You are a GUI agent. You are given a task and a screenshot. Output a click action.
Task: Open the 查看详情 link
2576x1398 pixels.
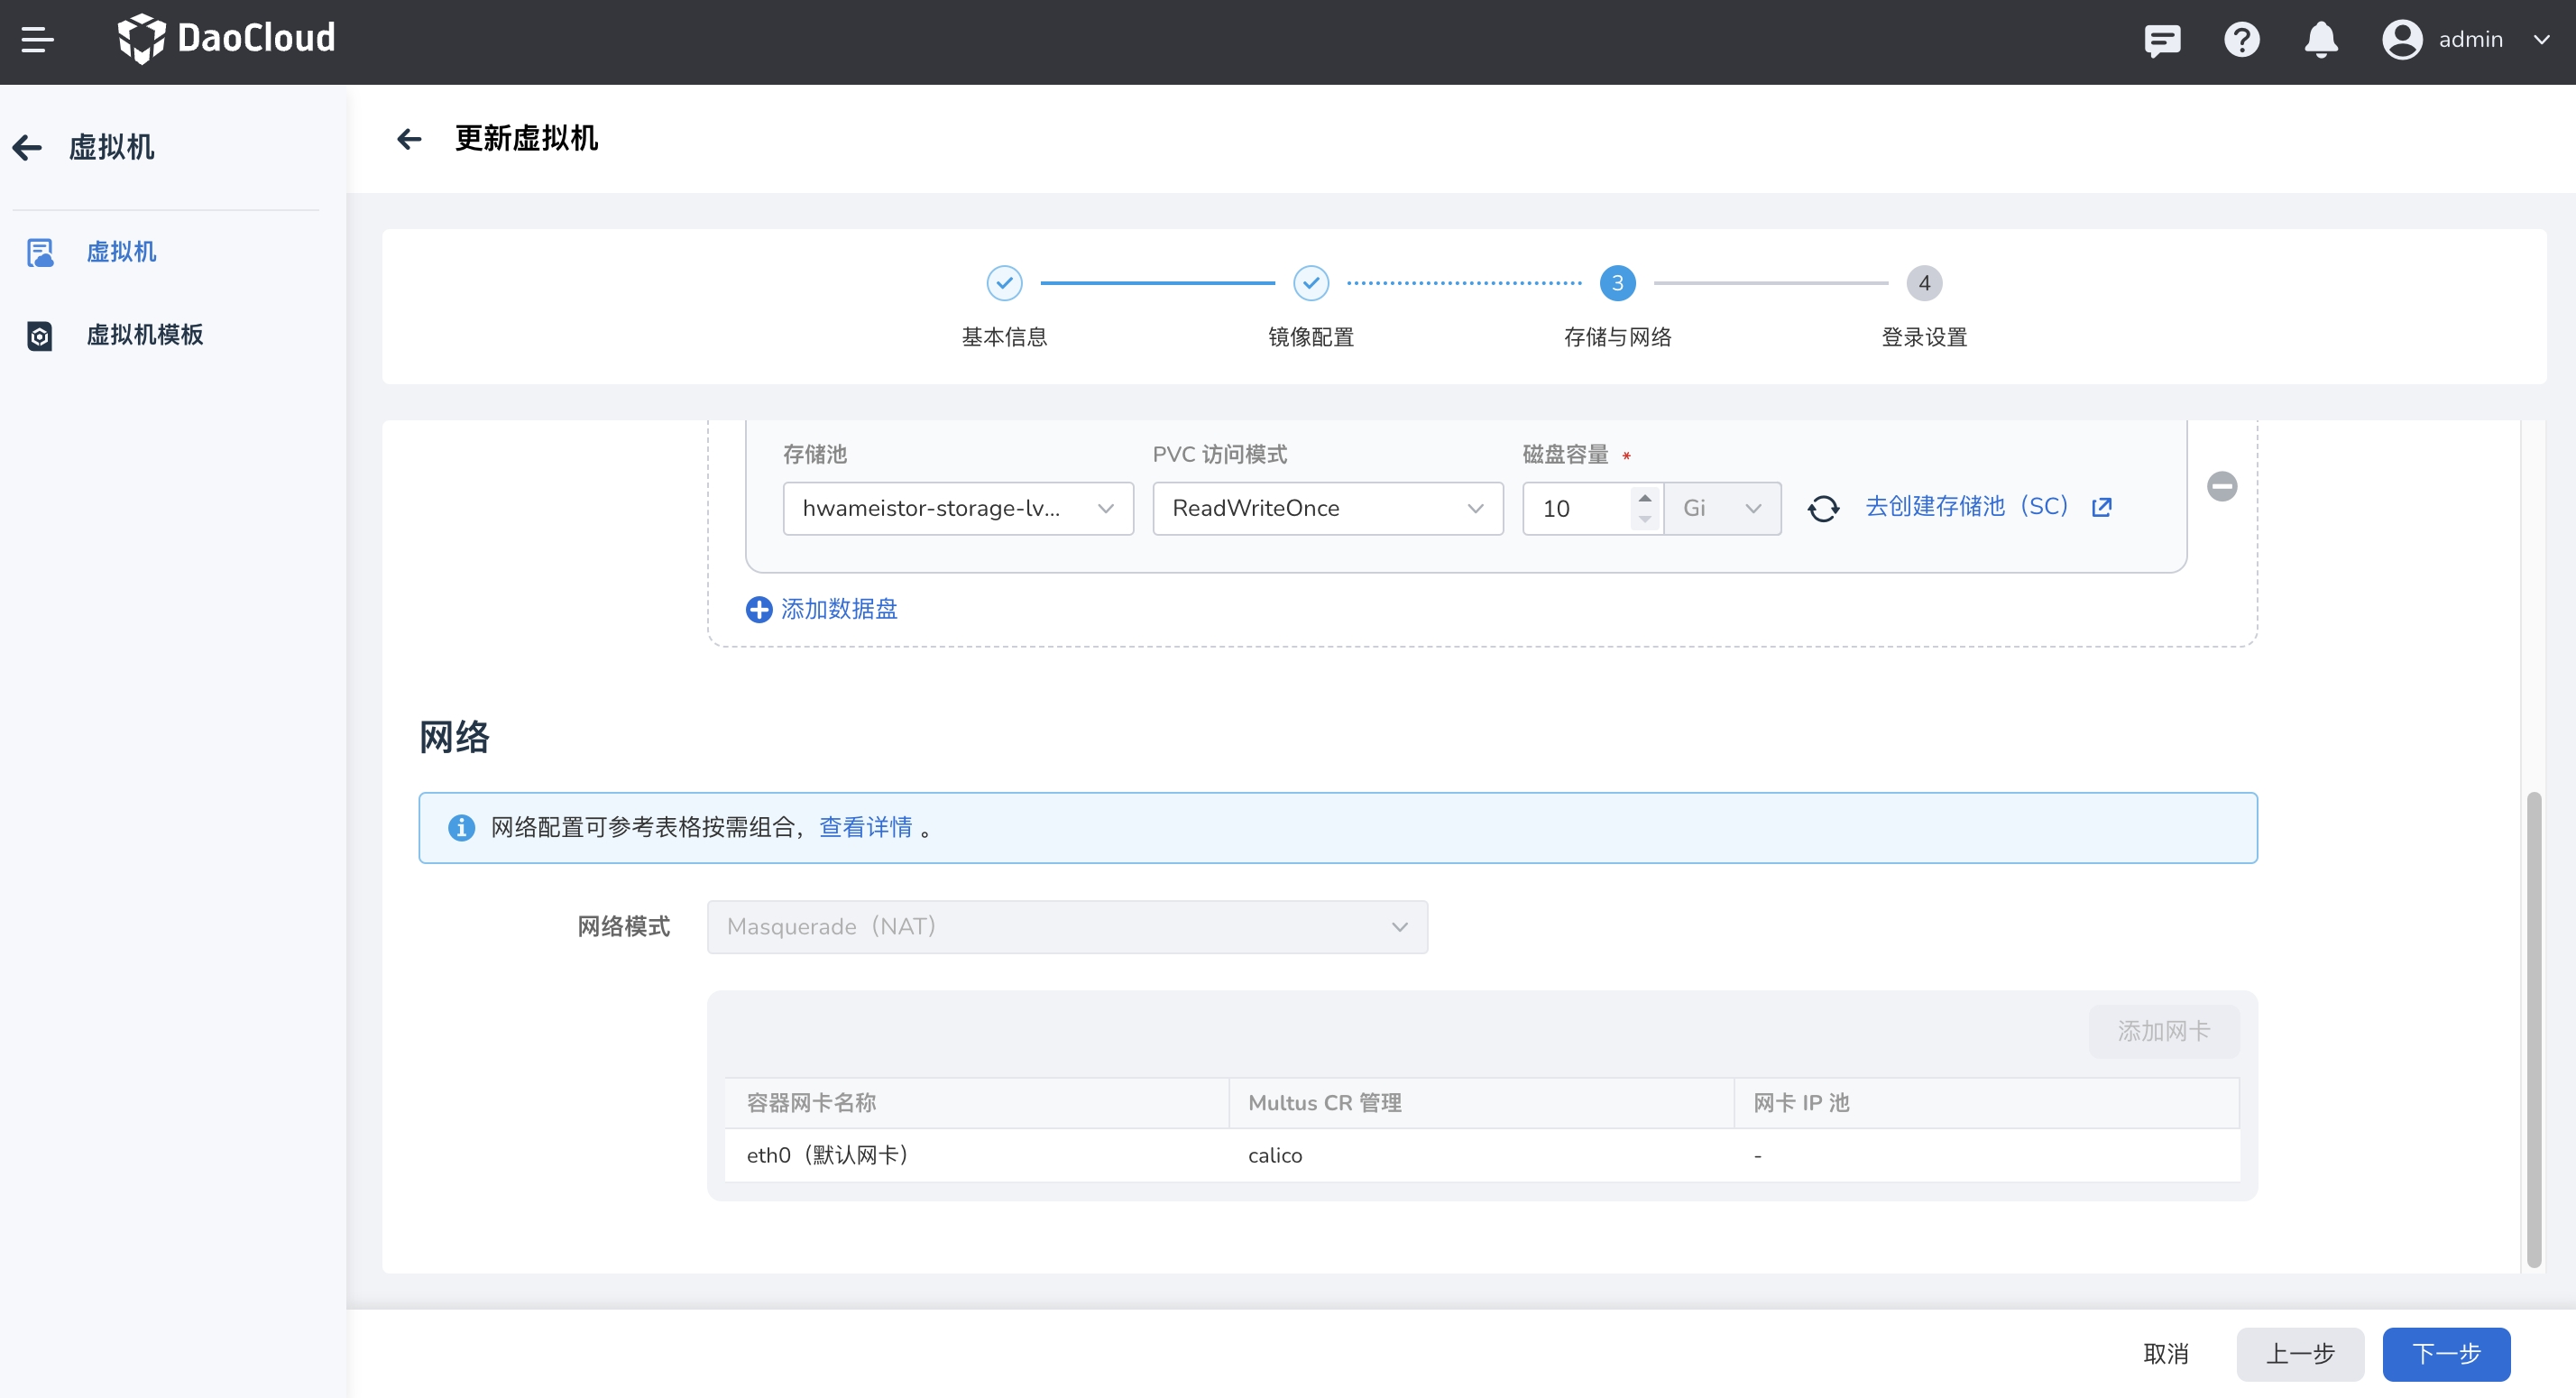tap(865, 827)
